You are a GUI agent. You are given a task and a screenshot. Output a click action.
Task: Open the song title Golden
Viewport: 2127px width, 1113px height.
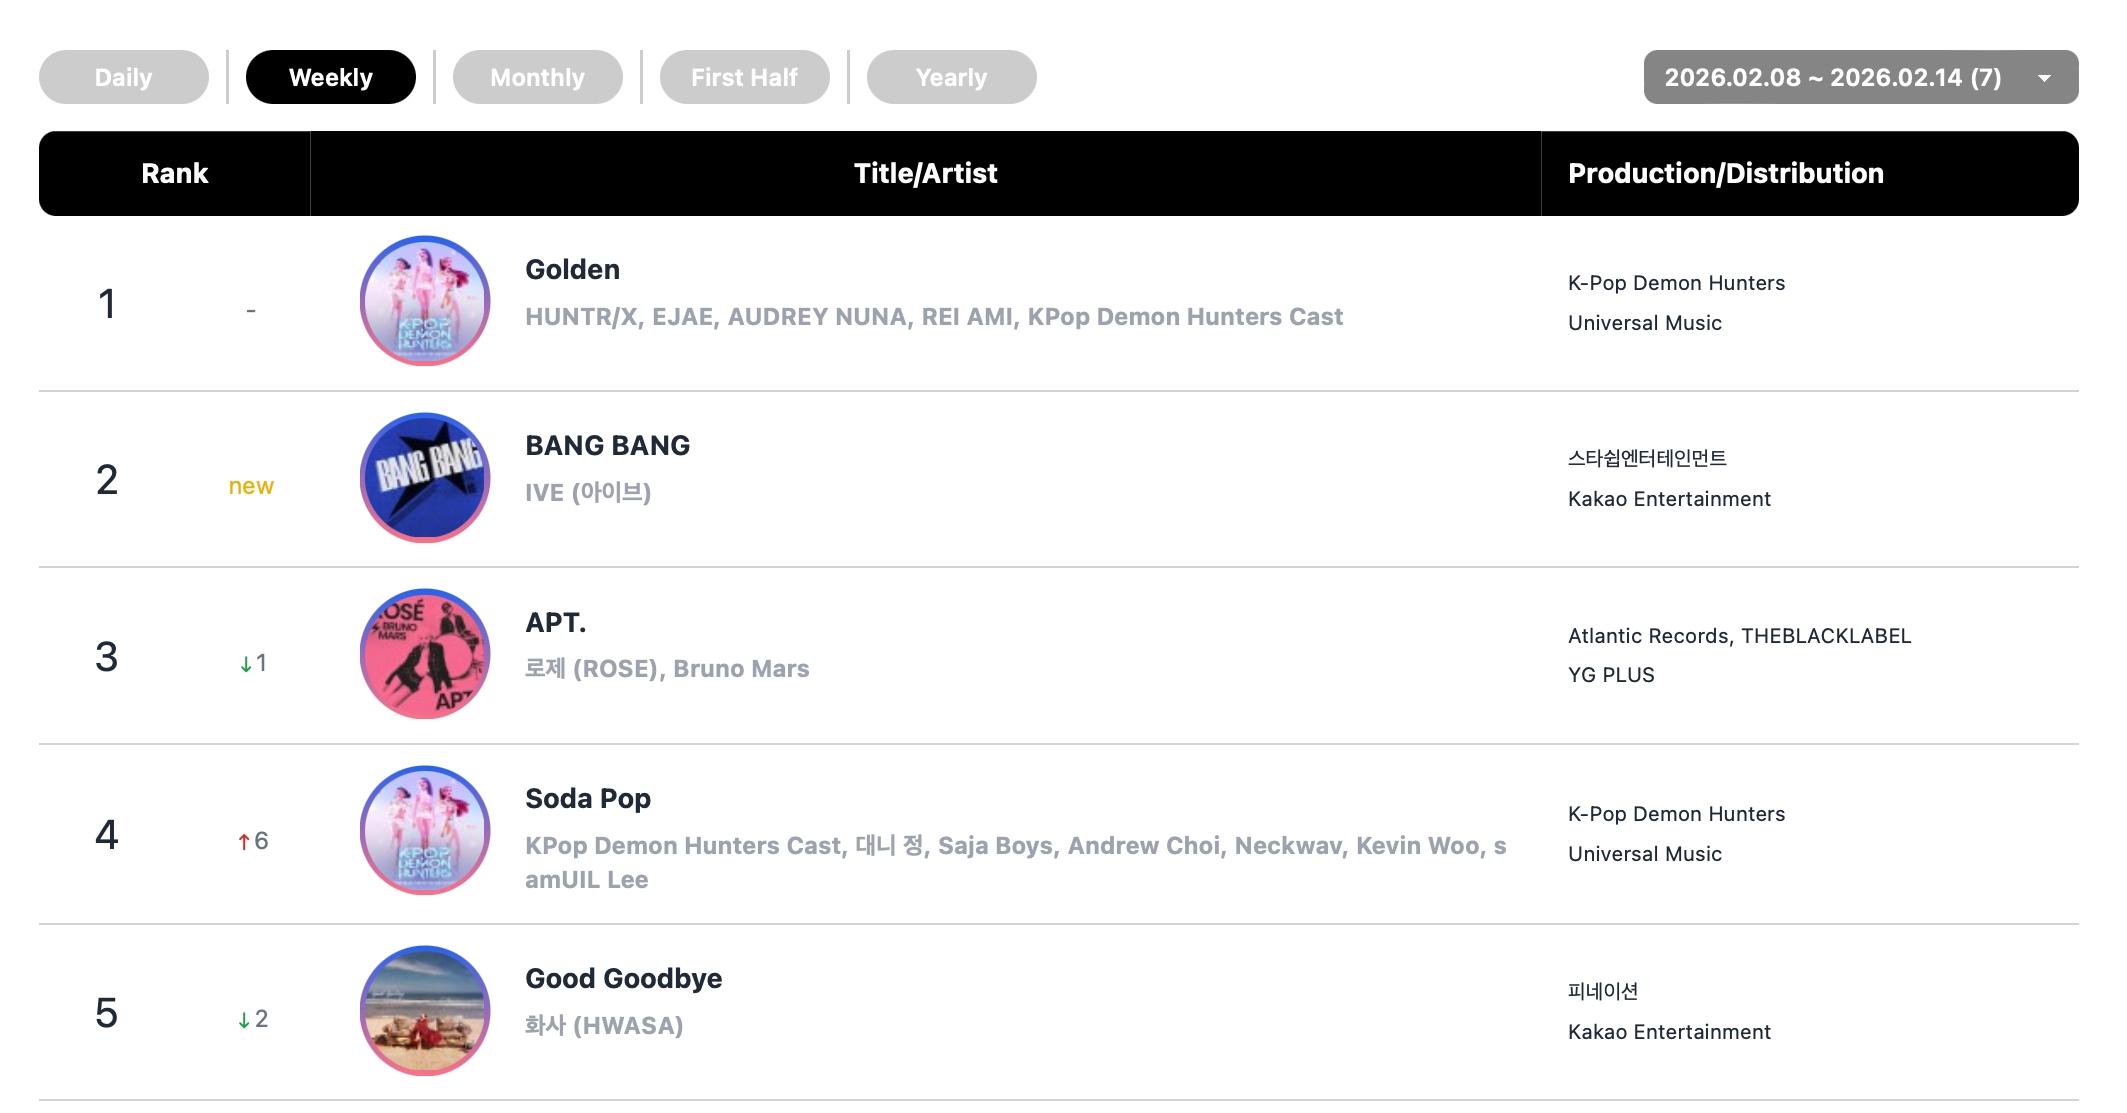[x=573, y=270]
